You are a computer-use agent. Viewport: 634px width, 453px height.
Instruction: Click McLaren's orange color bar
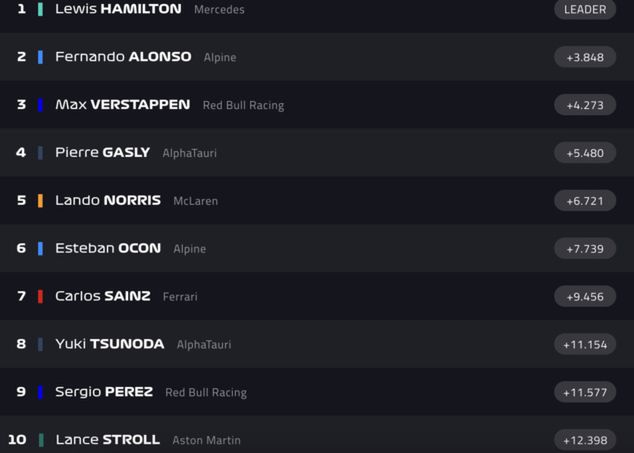[40, 201]
